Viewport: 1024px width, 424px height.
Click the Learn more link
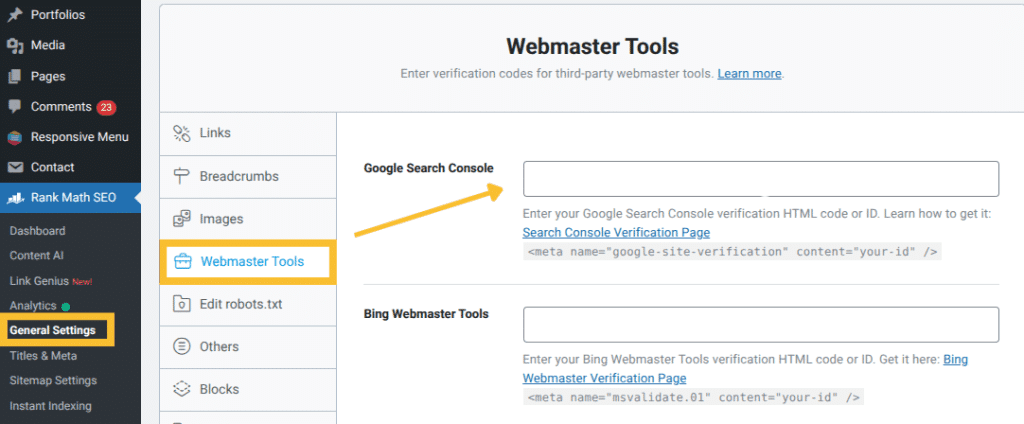749,74
